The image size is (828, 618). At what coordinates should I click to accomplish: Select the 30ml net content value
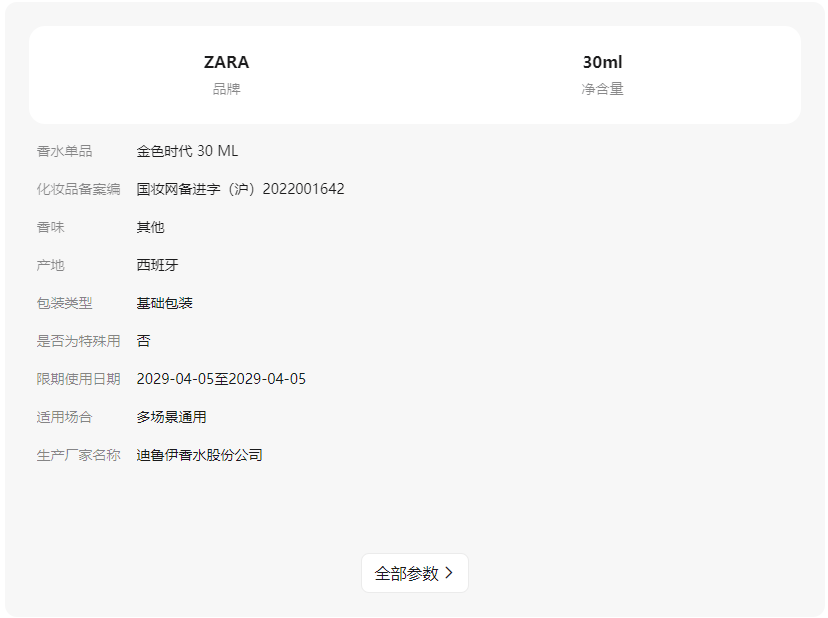602,62
